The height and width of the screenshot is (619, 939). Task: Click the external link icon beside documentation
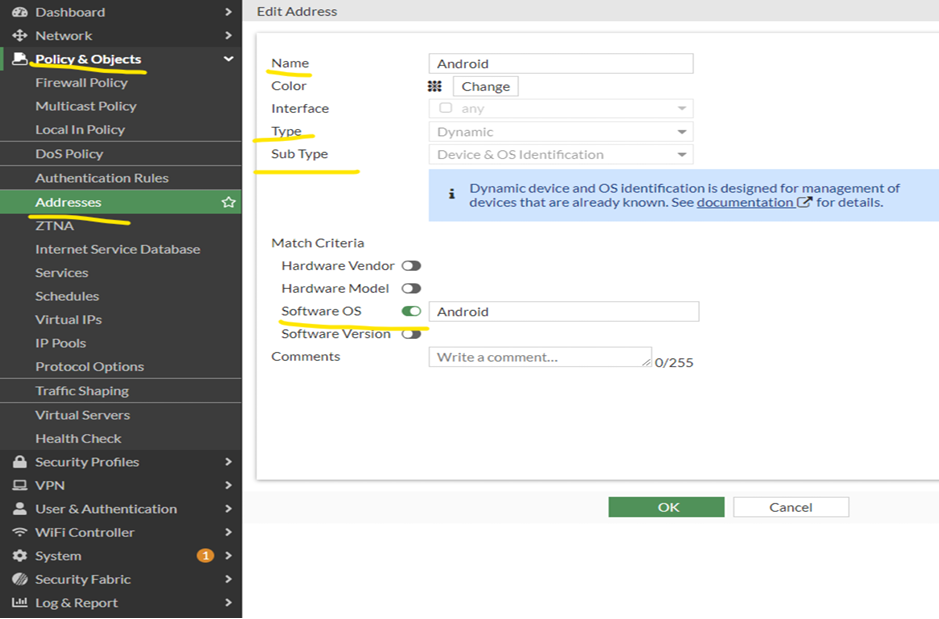(x=804, y=202)
